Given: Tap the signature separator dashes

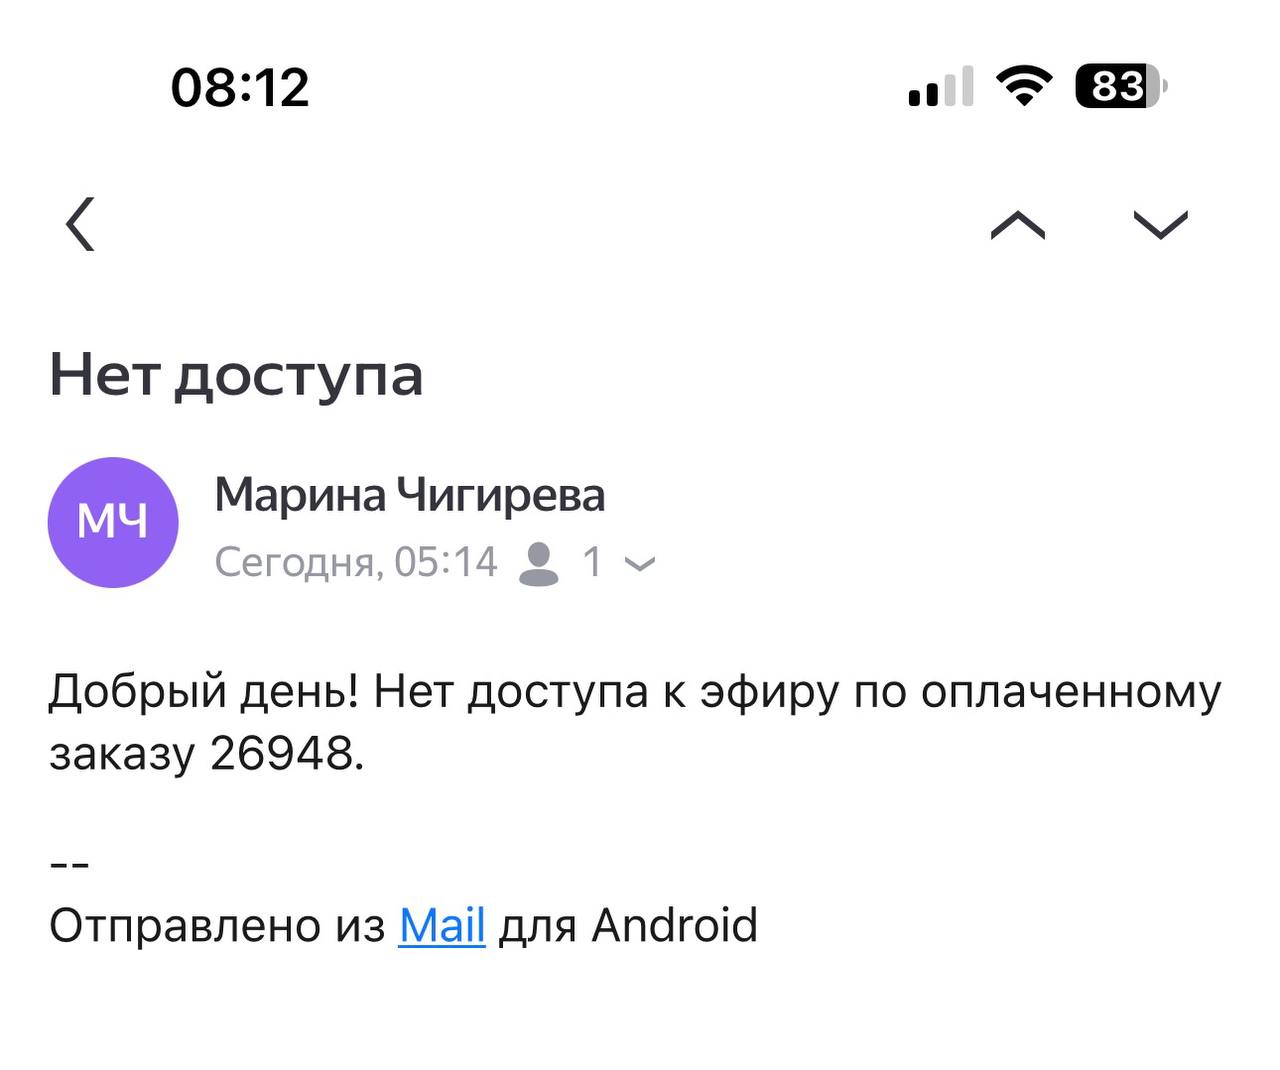Looking at the screenshot, I should pyautogui.click(x=70, y=864).
